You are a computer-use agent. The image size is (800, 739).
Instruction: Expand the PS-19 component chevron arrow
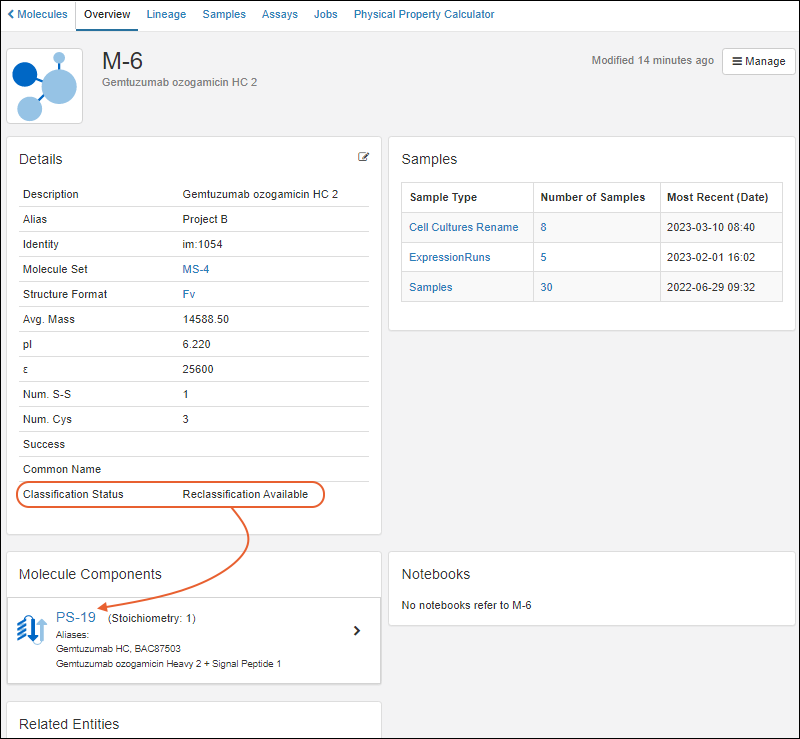(358, 631)
